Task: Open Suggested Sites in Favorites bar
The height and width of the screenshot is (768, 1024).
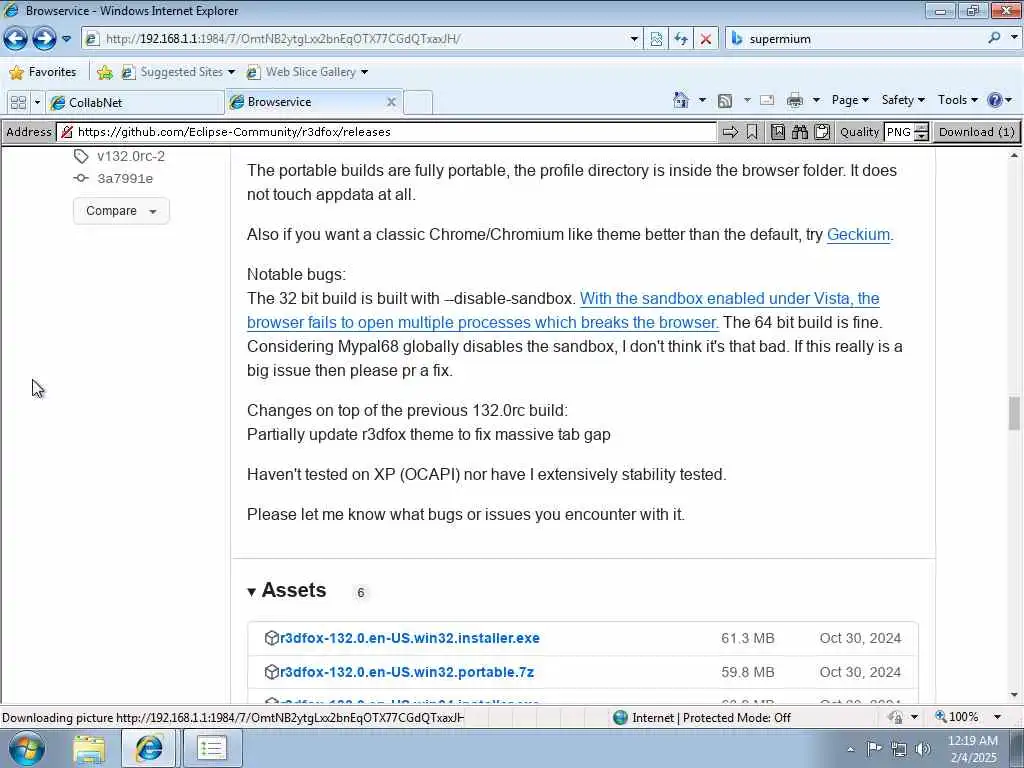Action: pyautogui.click(x=178, y=72)
